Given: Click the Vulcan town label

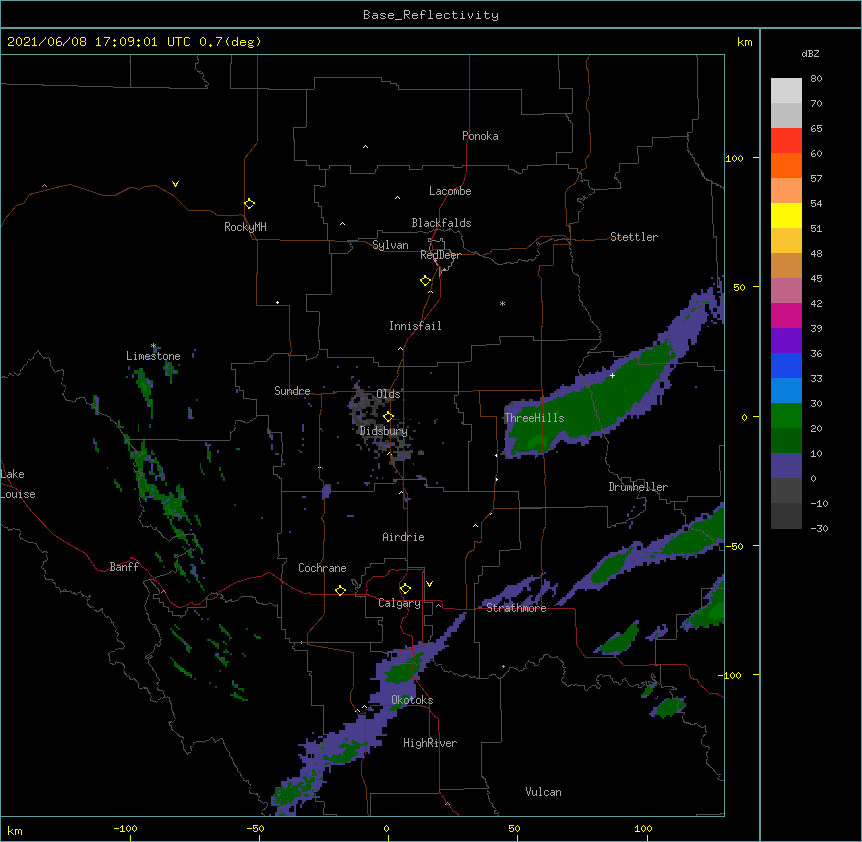Looking at the screenshot, I should point(543,792).
